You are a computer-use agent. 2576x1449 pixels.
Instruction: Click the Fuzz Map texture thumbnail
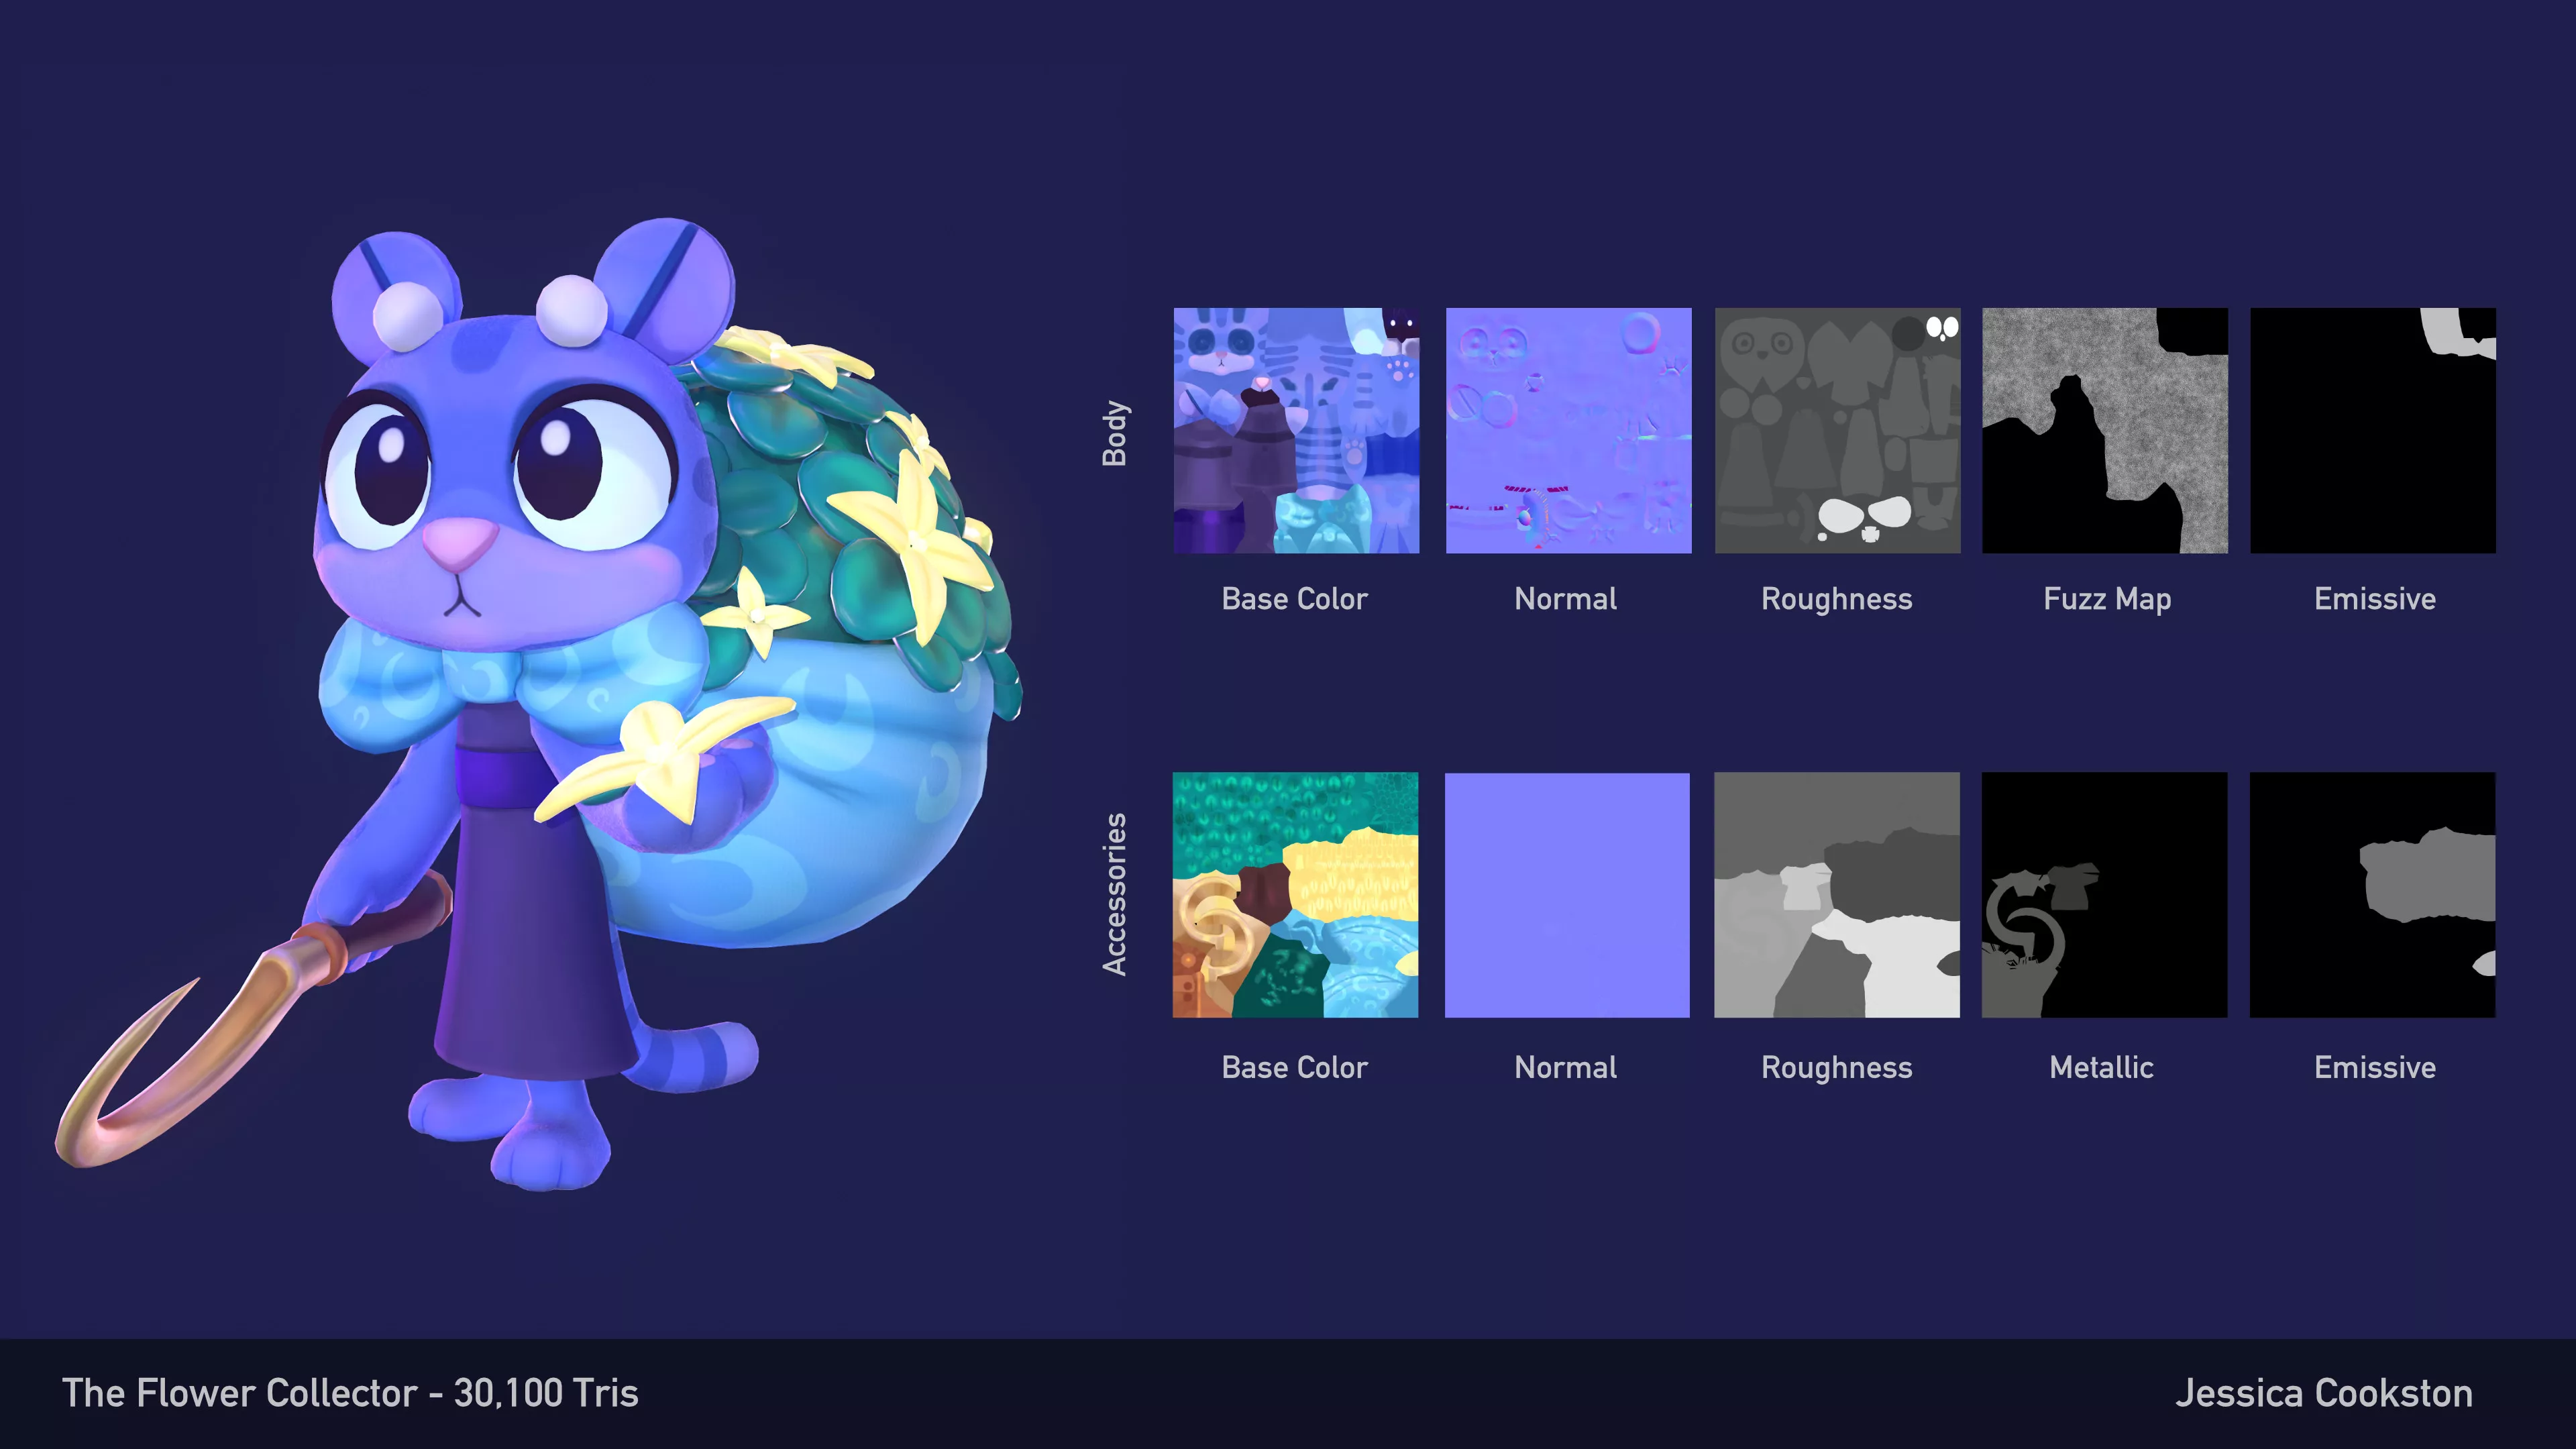pos(2105,430)
